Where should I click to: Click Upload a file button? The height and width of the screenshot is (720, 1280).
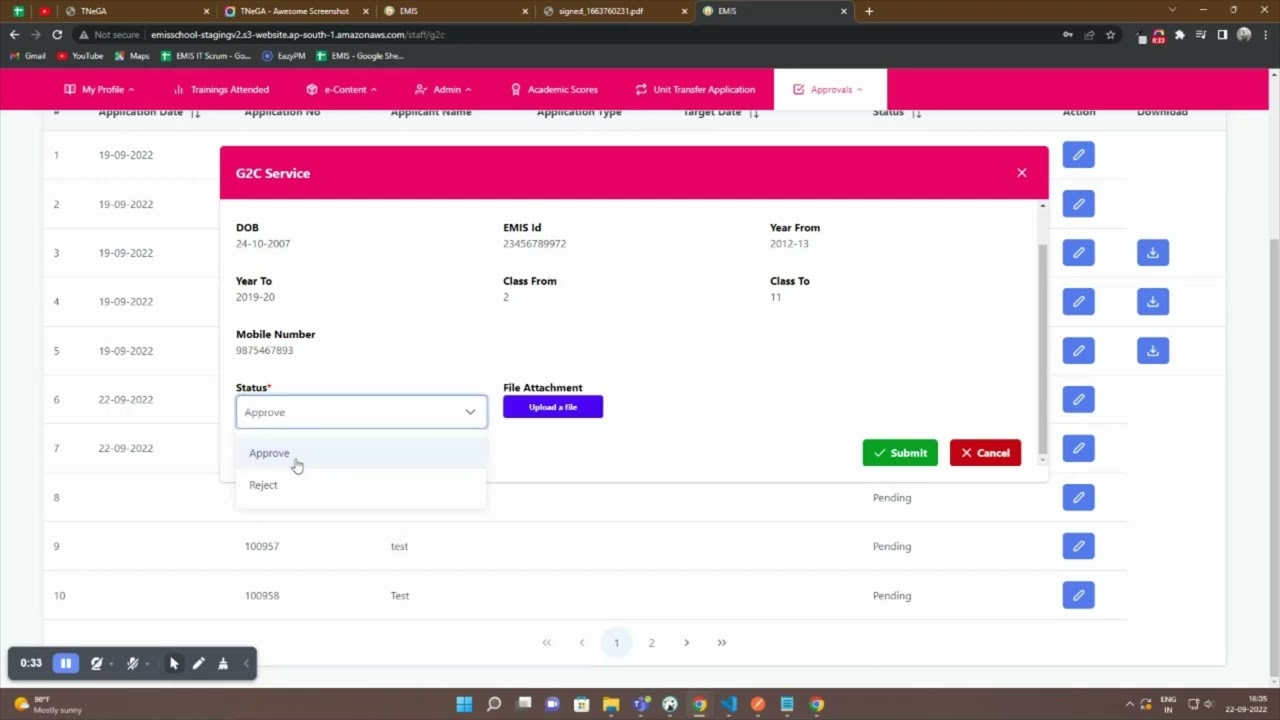553,407
